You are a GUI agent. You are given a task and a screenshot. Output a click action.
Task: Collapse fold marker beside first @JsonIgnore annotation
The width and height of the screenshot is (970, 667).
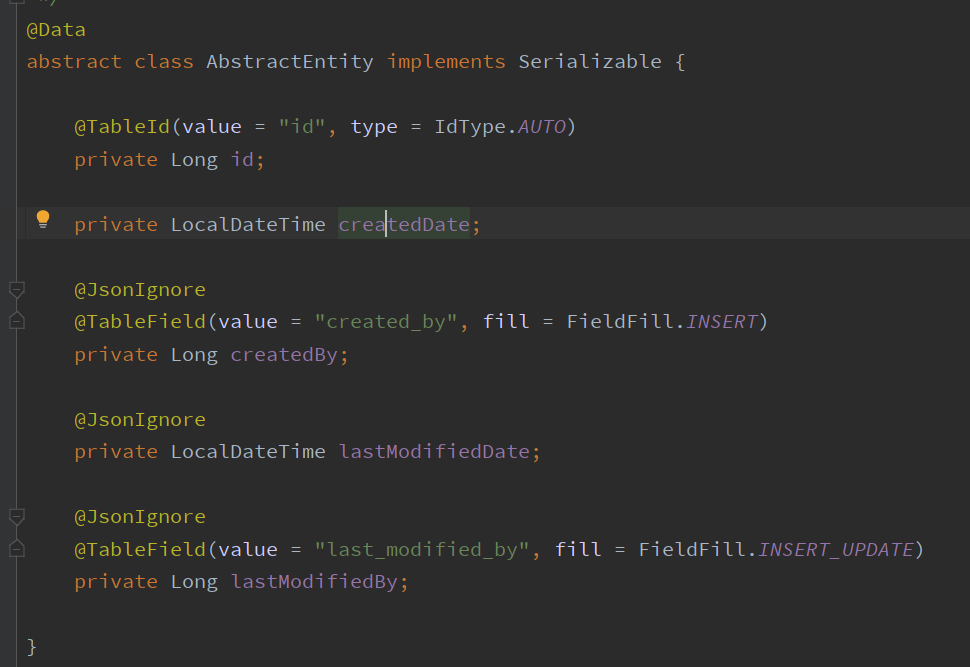(x=16, y=290)
